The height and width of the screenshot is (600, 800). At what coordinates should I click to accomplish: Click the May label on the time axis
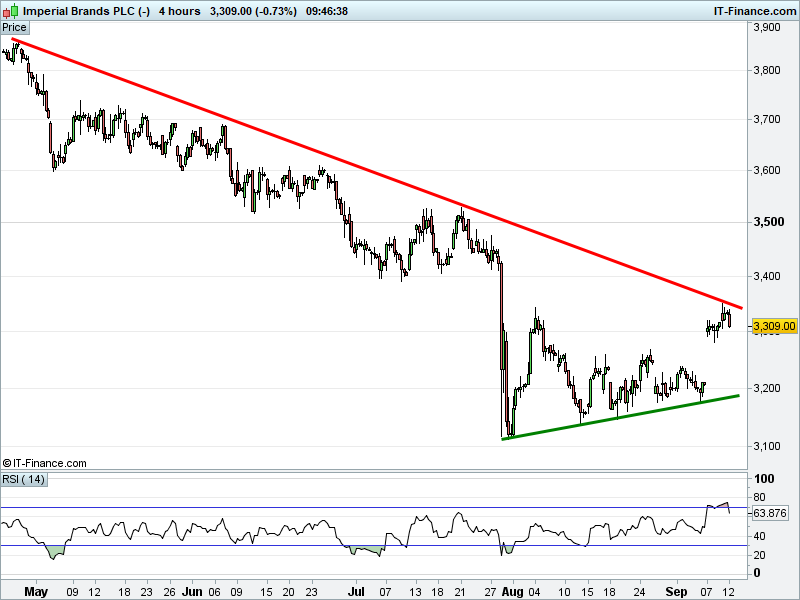pyautogui.click(x=36, y=592)
